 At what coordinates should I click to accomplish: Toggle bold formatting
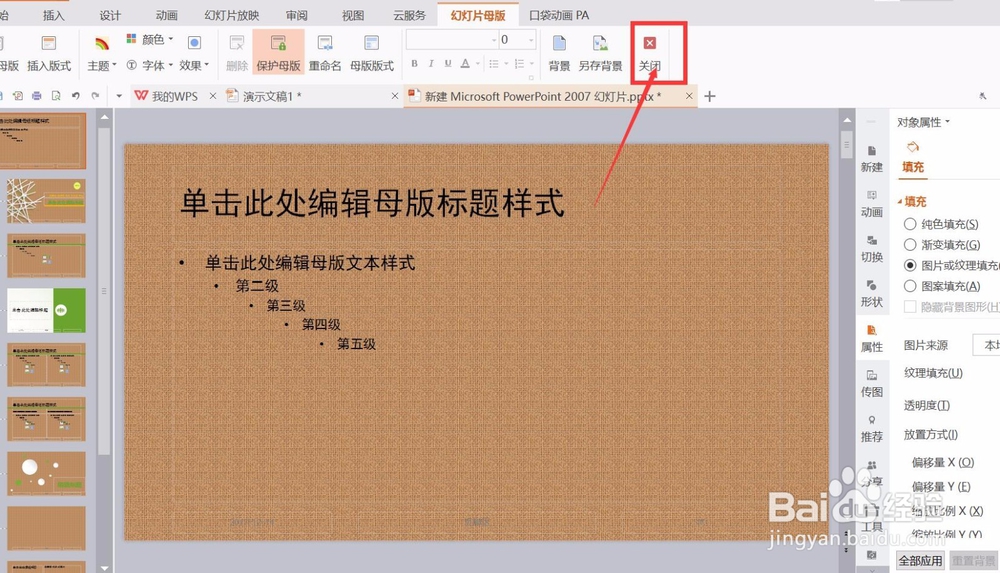coord(415,63)
